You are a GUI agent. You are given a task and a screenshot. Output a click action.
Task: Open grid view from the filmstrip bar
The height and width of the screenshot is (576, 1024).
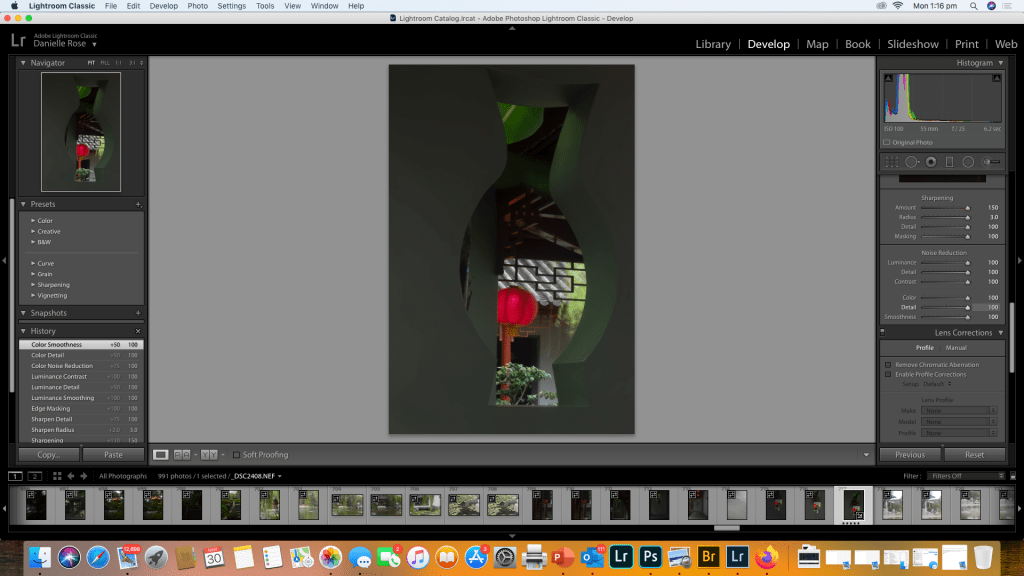pos(58,476)
